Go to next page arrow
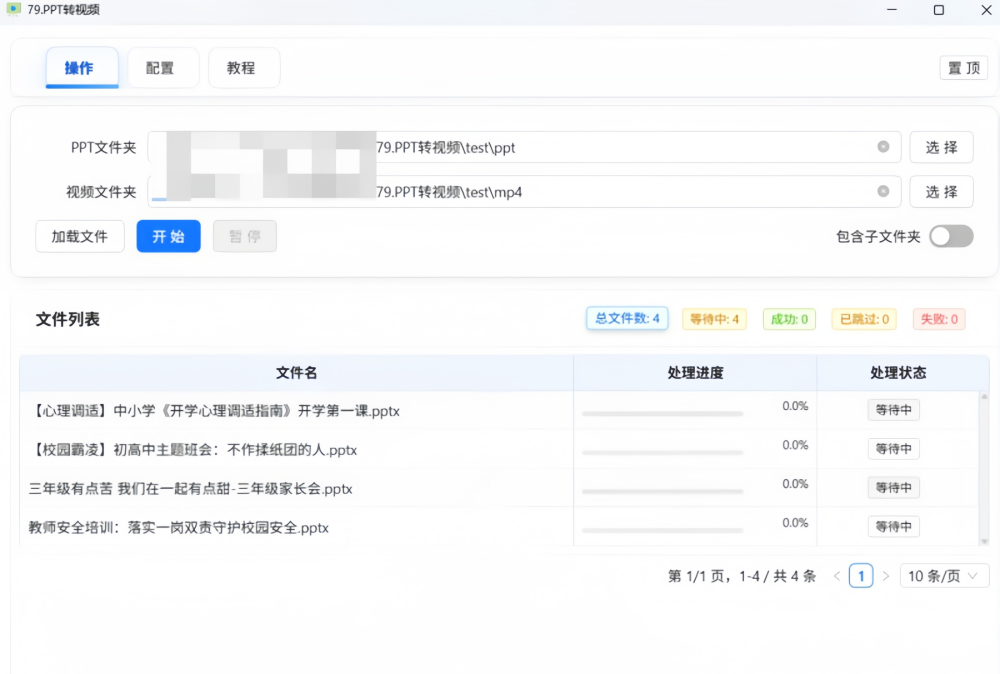Image resolution: width=1000 pixels, height=674 pixels. click(885, 576)
